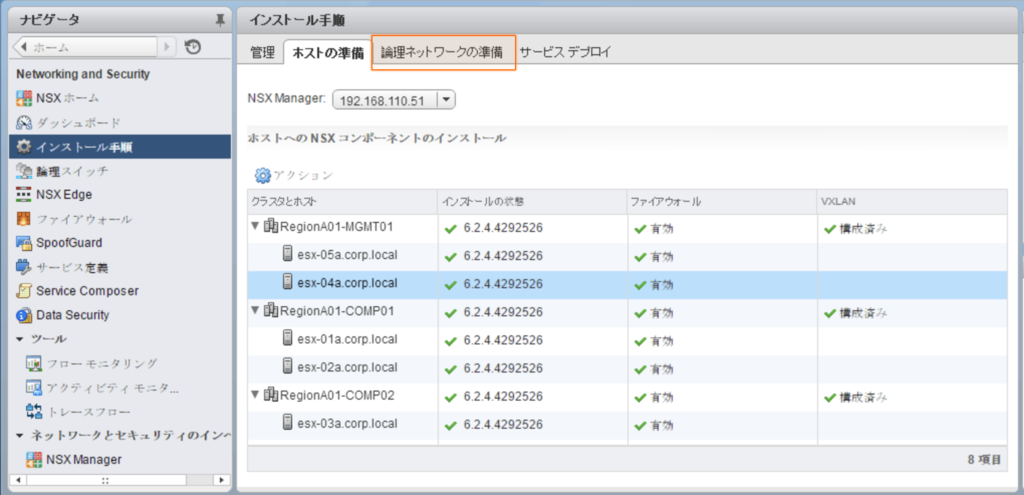The image size is (1024, 495).
Task: Open the アクション menu
Action: (294, 175)
